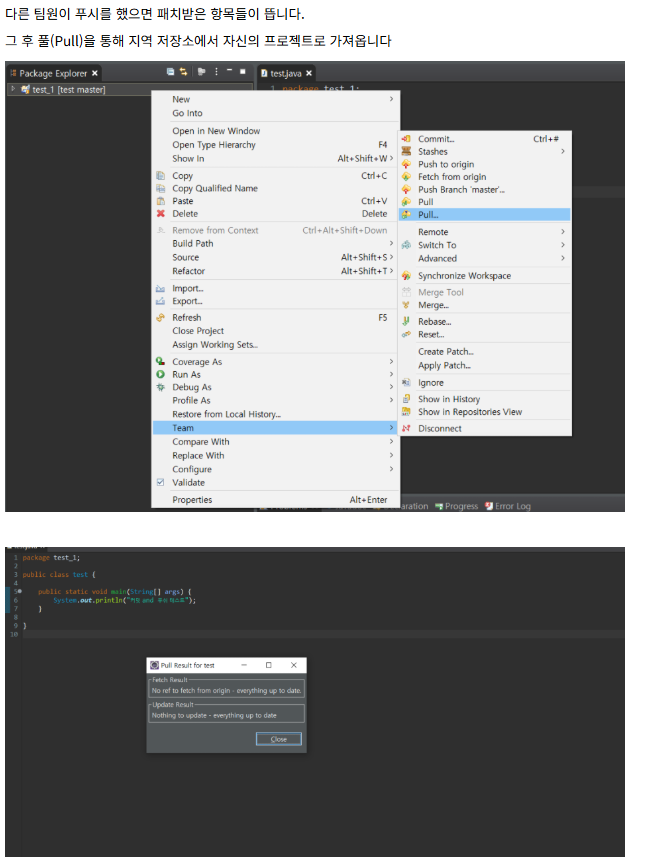Expand the New submenu arrow

pos(391,99)
